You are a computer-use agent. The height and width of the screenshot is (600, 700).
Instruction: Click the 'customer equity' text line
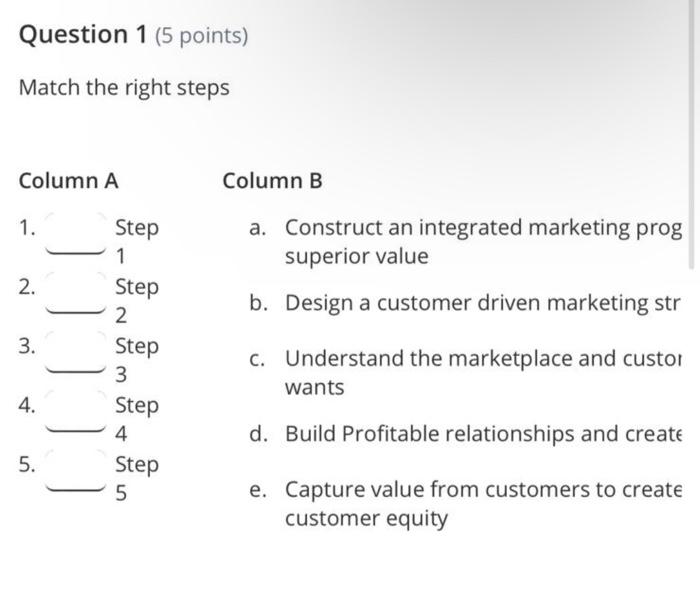pyautogui.click(x=367, y=519)
